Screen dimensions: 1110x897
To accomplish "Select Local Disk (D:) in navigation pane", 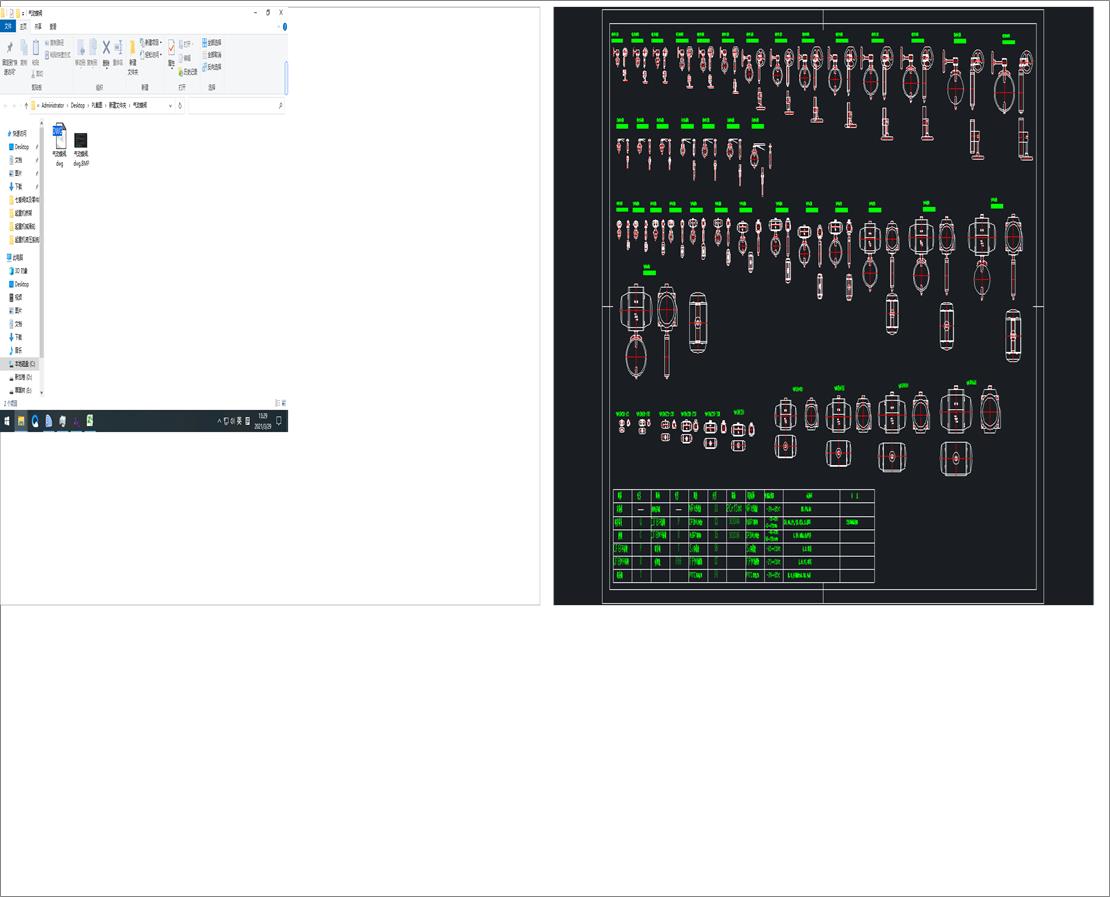I will click(21, 377).
